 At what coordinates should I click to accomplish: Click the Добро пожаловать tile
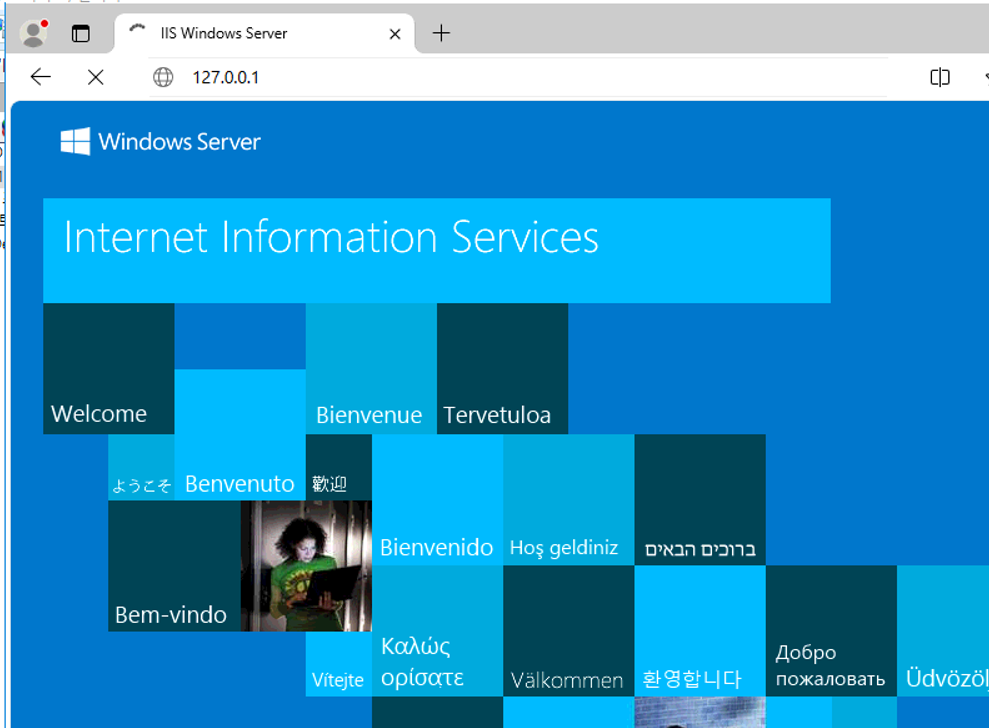(831, 631)
